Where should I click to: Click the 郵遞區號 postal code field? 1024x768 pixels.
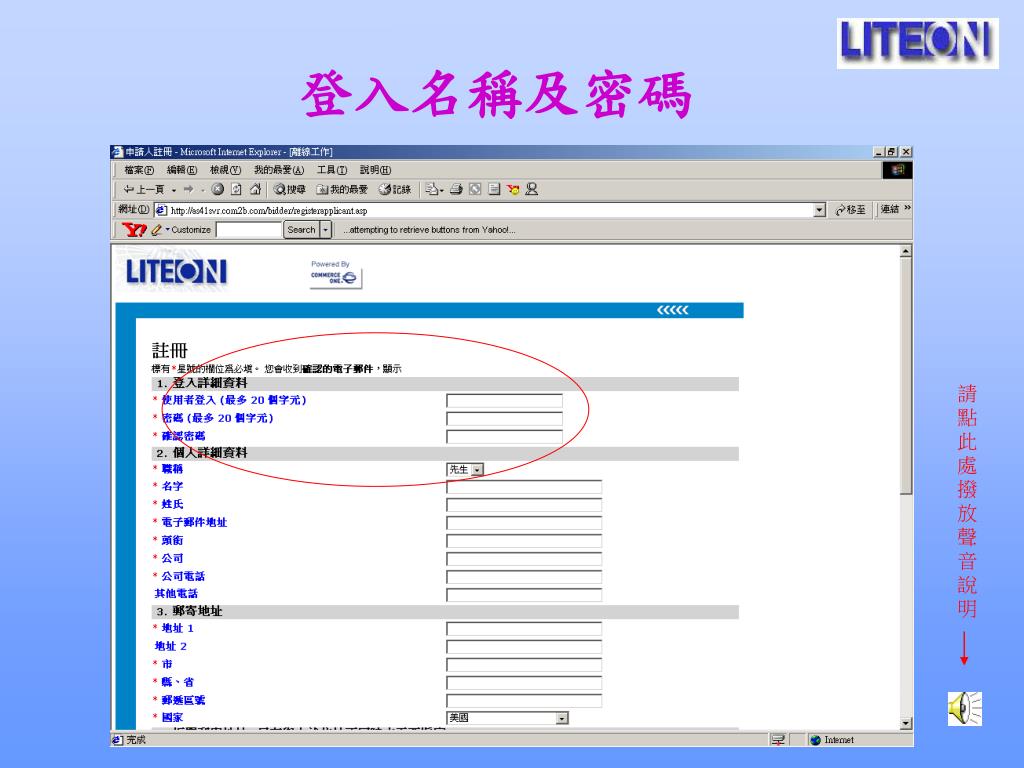(524, 701)
